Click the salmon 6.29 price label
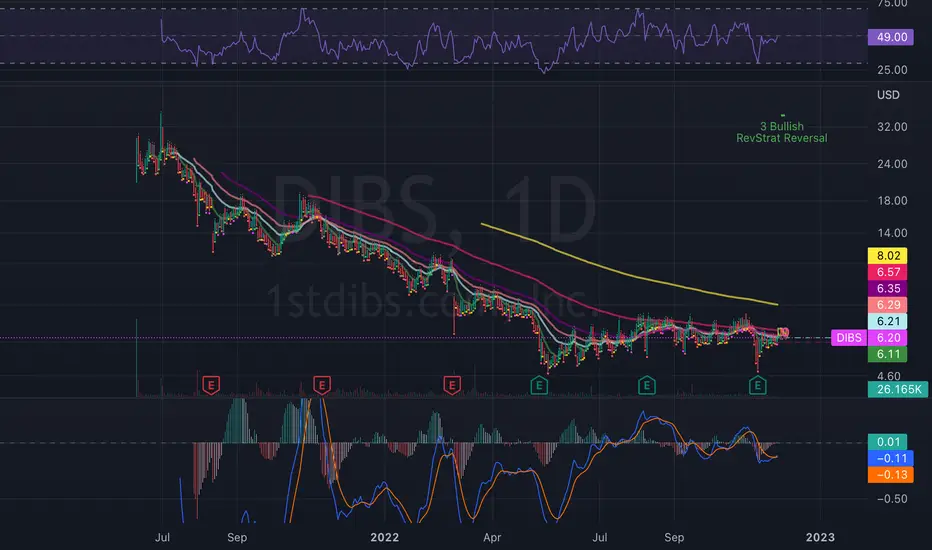The height and width of the screenshot is (550, 932). pyautogui.click(x=887, y=305)
